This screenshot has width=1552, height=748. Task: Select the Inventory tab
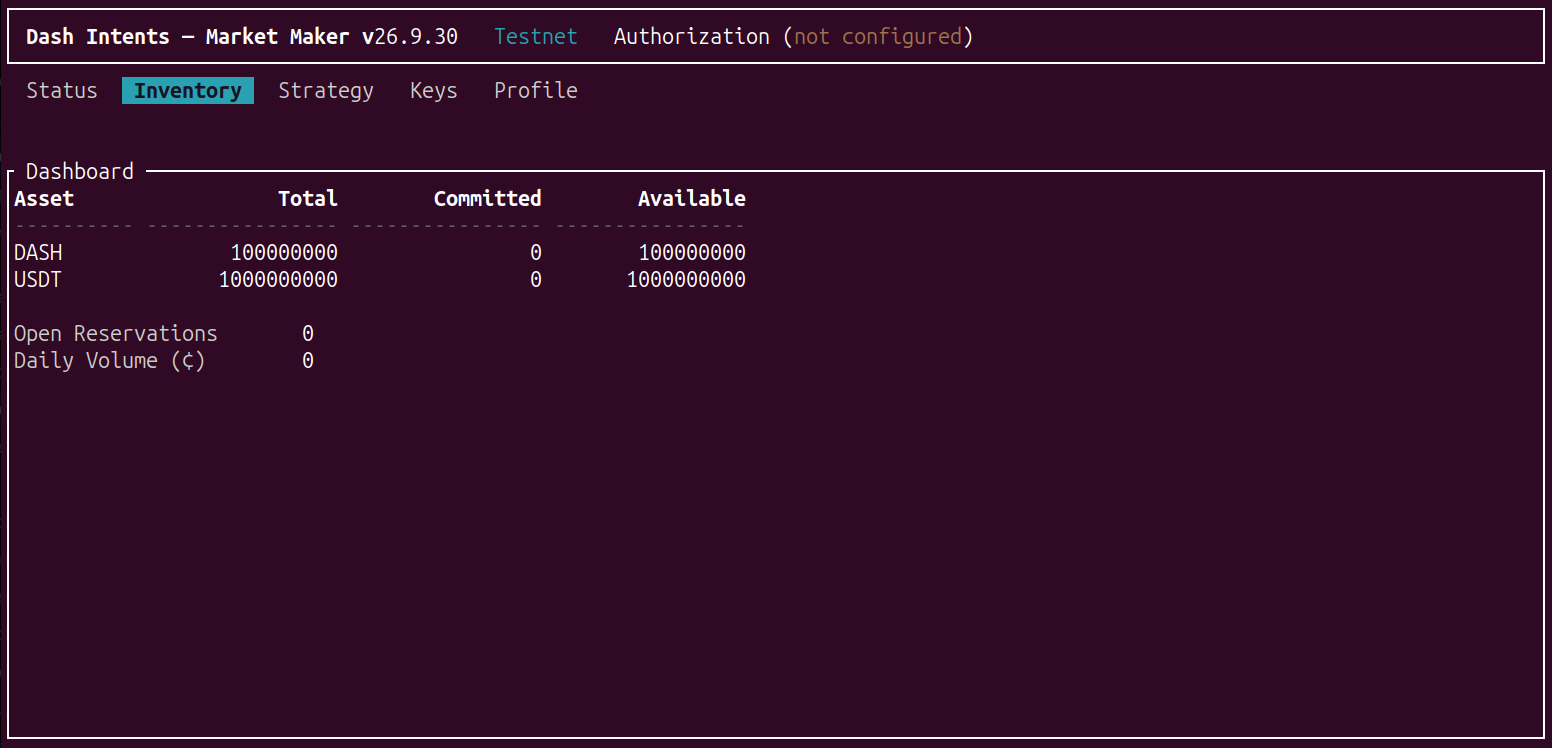188,91
